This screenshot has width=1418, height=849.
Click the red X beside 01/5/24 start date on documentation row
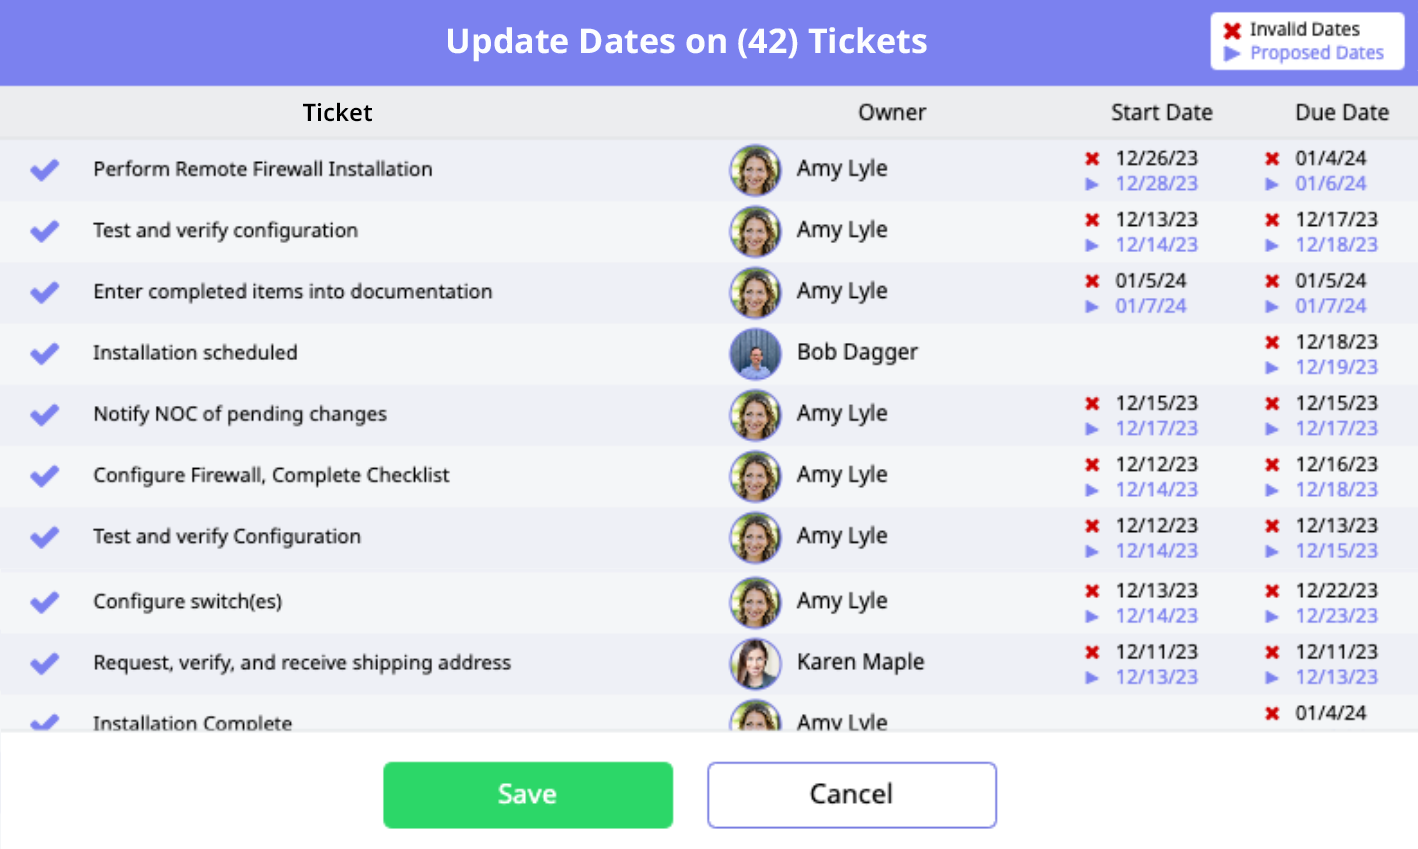[x=1090, y=280]
